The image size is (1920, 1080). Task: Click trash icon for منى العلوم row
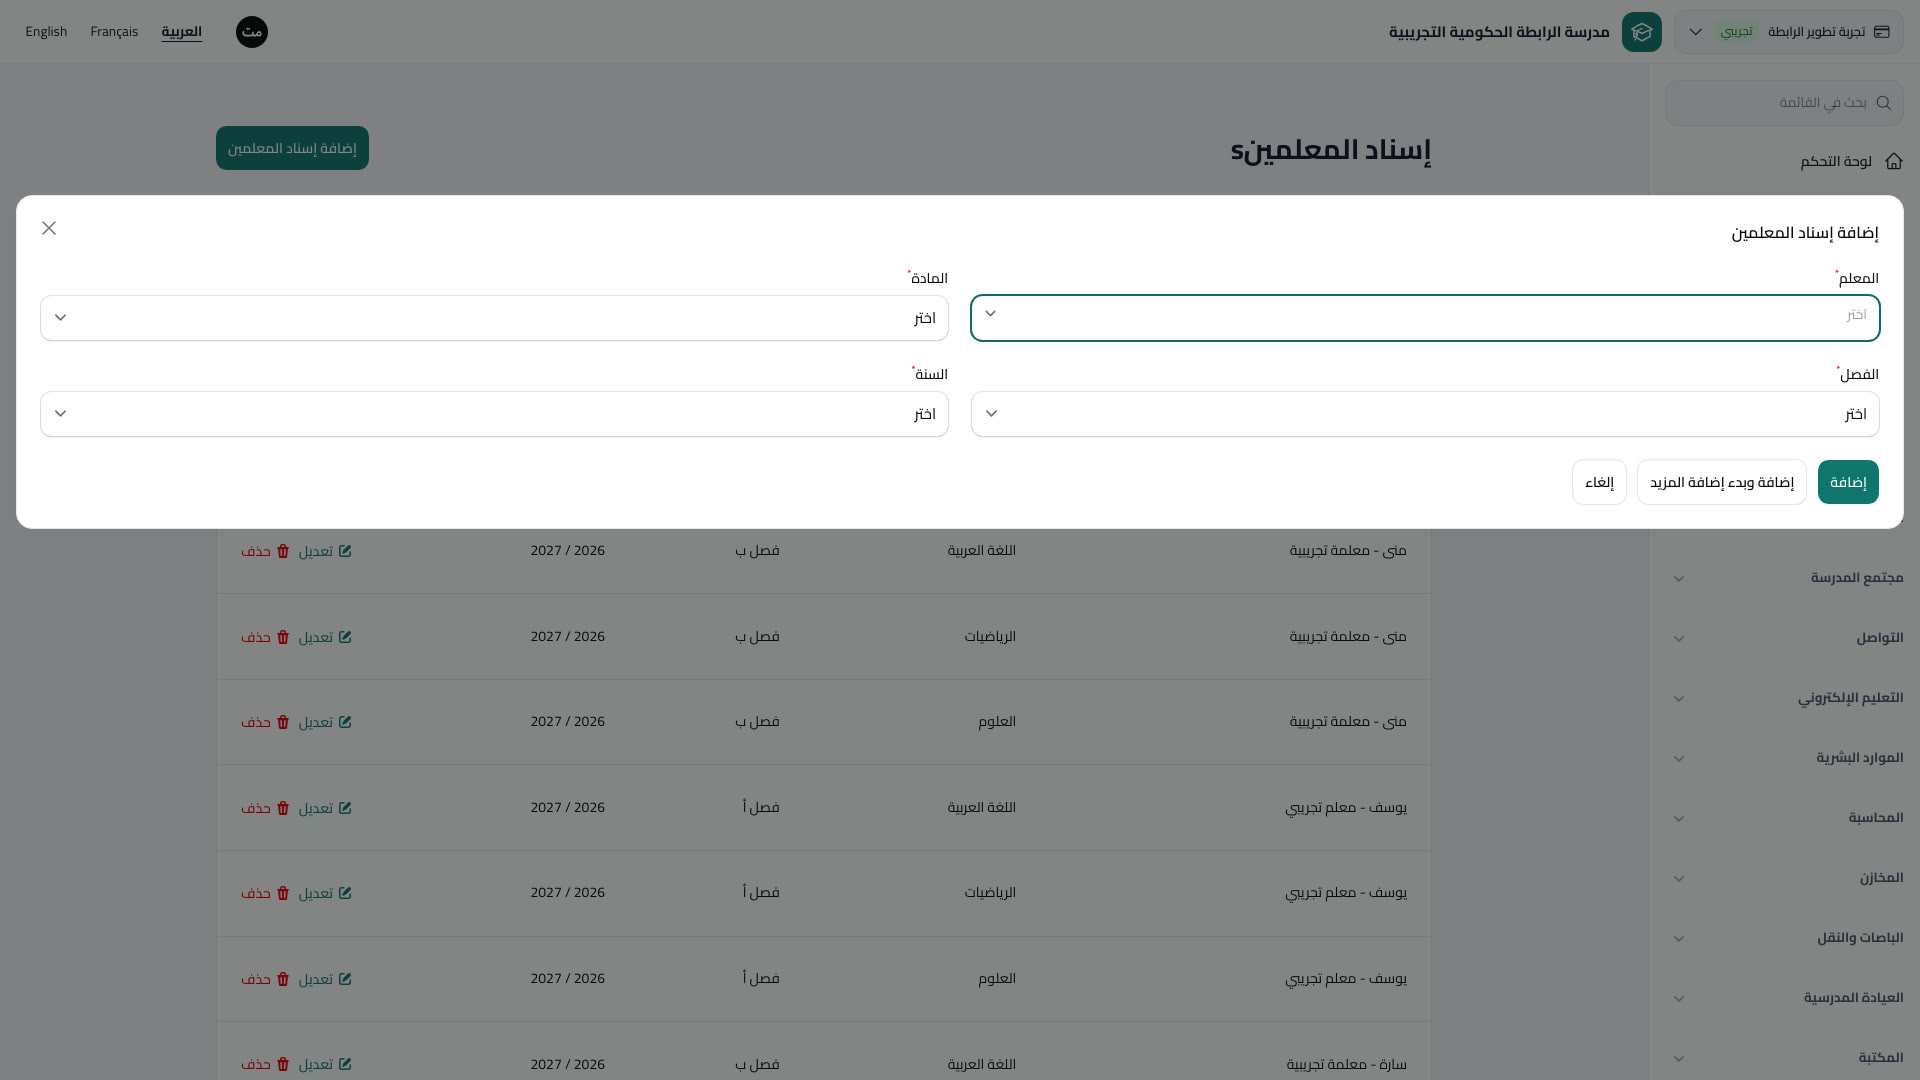[283, 722]
